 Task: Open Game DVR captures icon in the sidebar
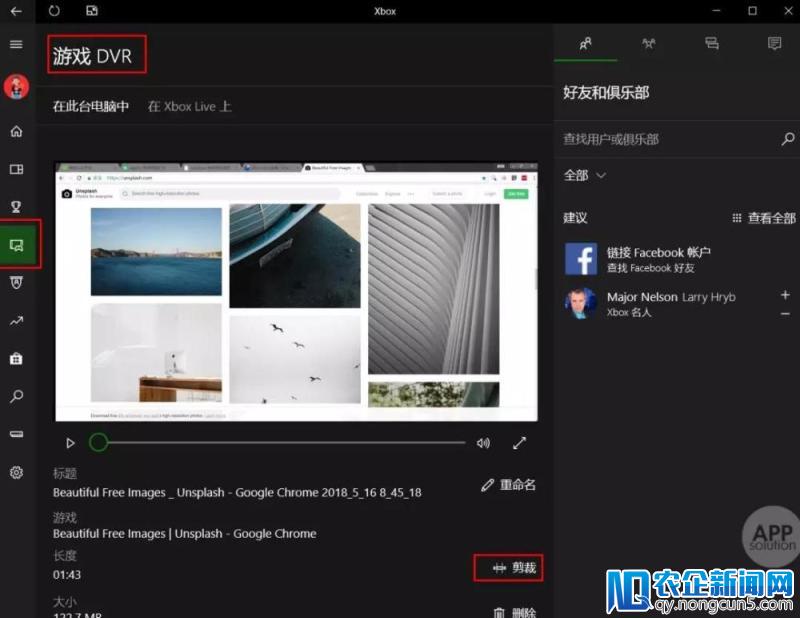pyautogui.click(x=16, y=245)
